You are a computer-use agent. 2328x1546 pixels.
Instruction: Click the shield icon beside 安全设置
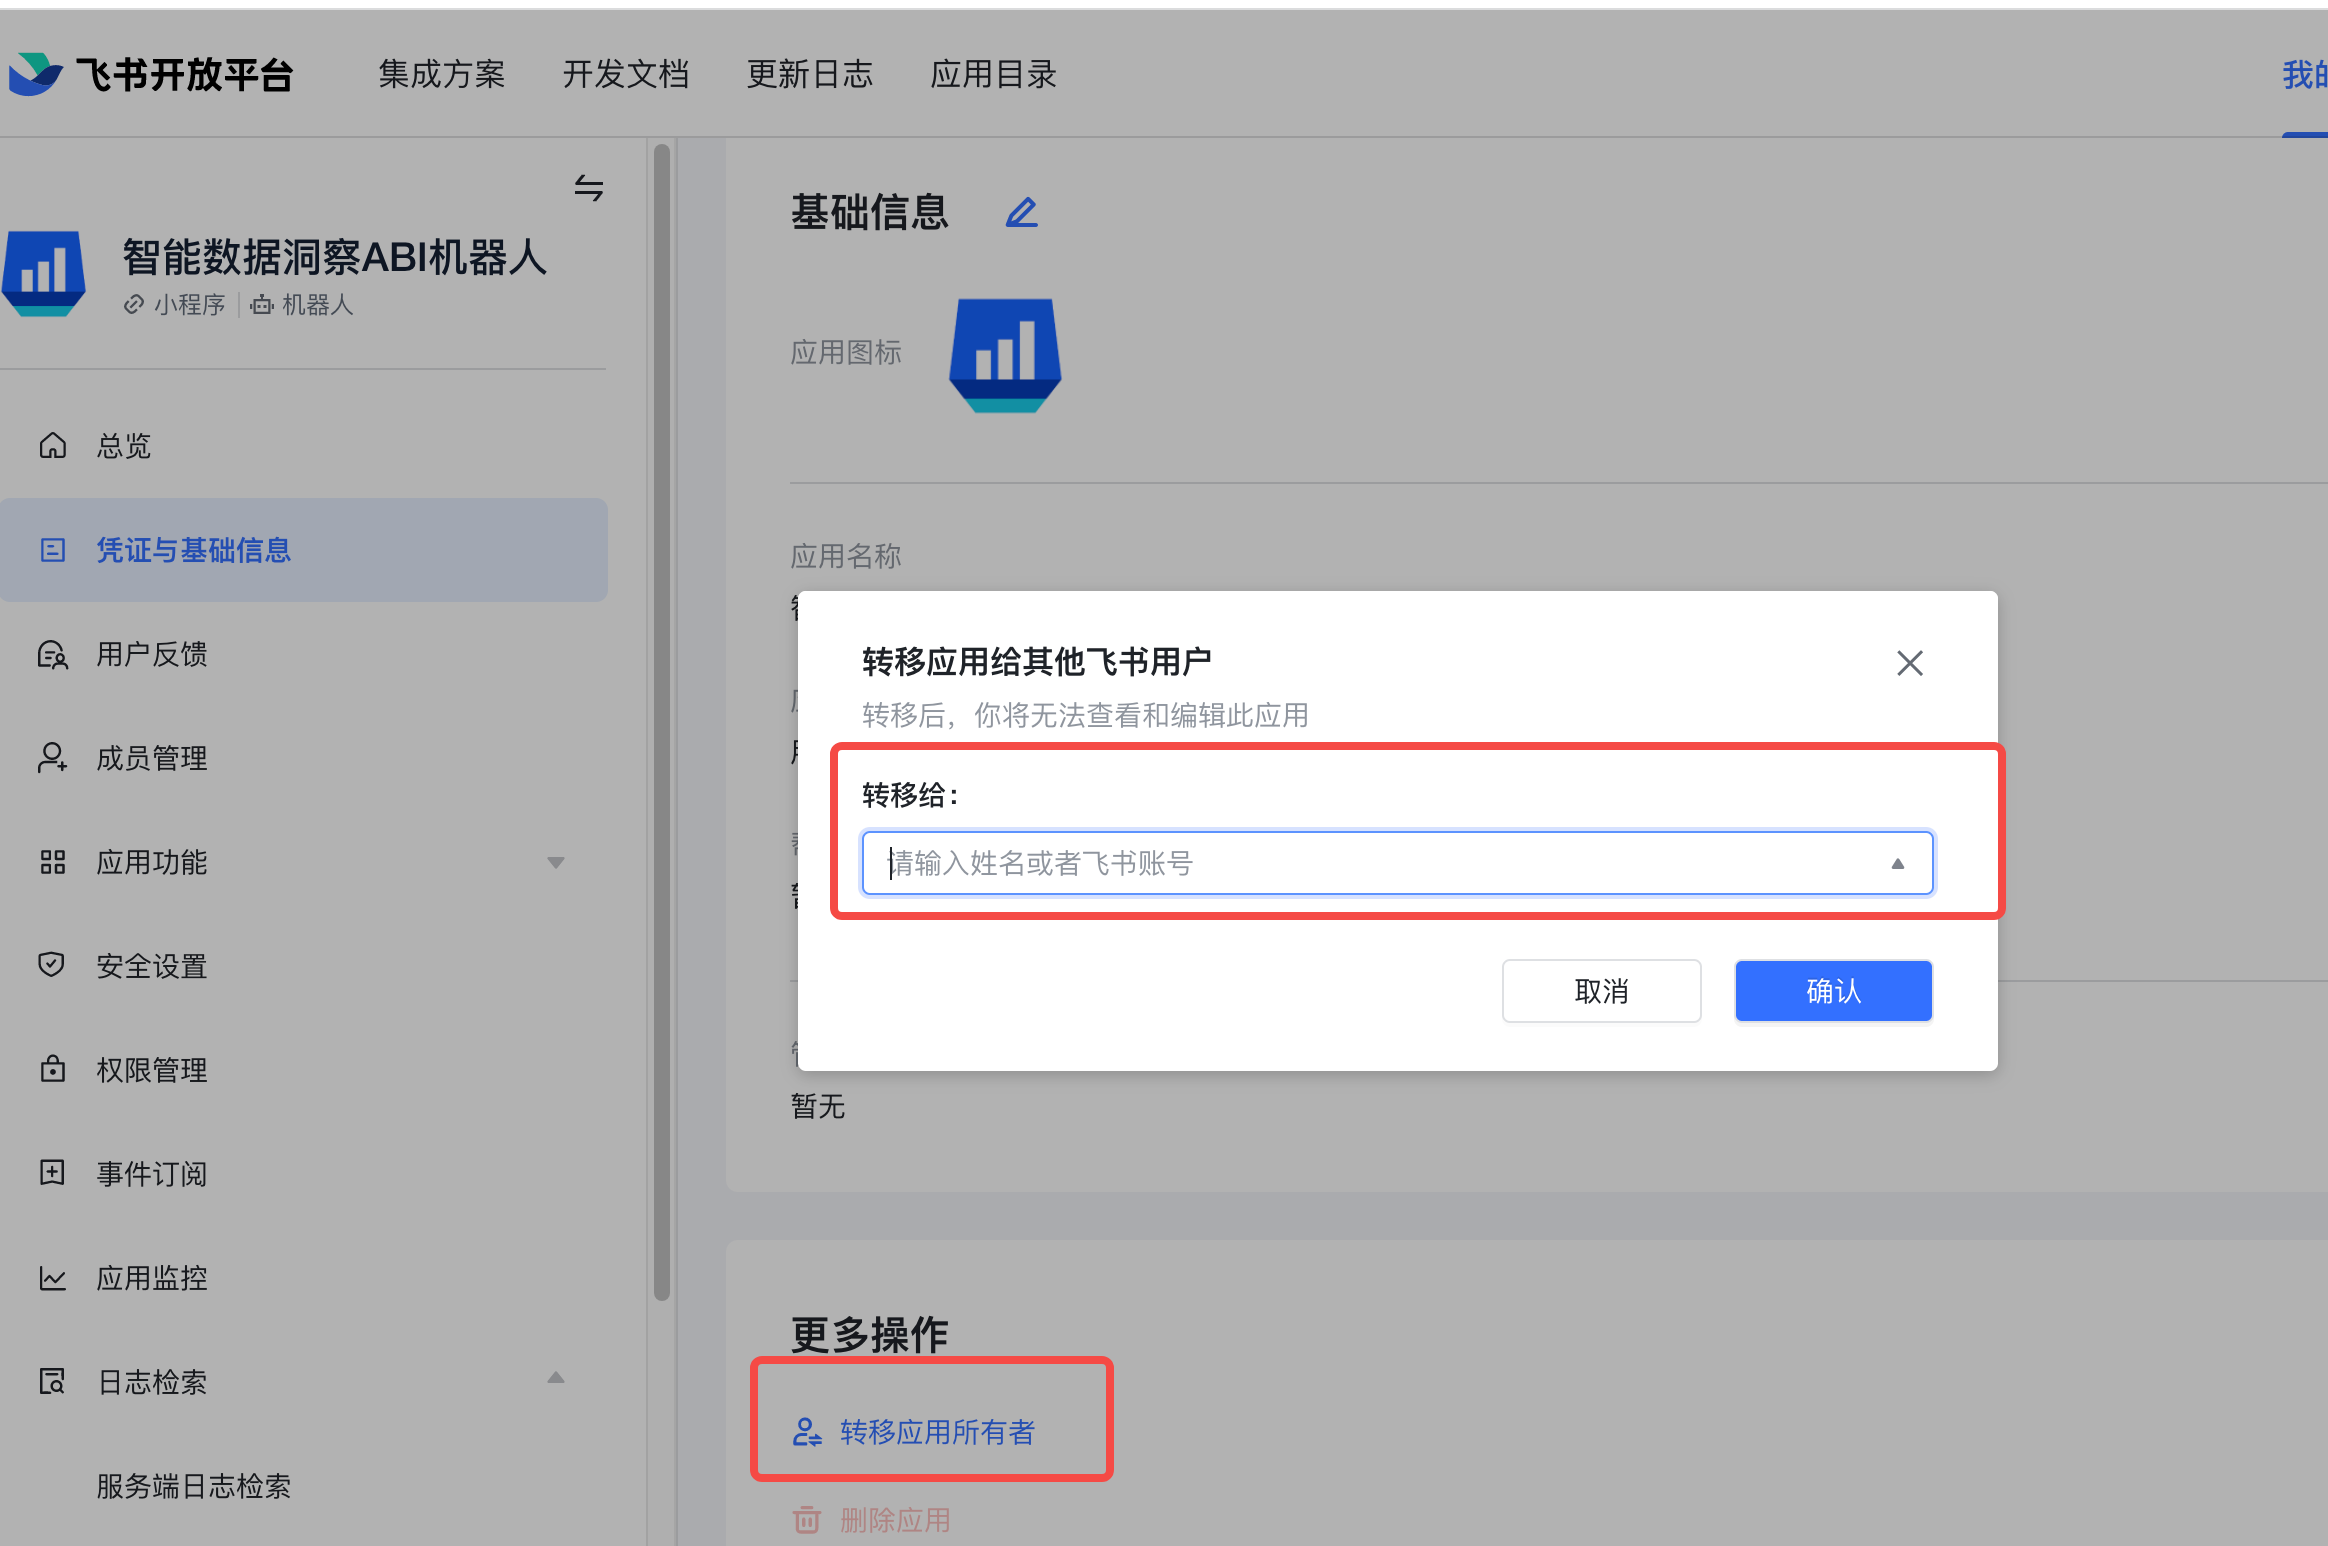tap(52, 965)
